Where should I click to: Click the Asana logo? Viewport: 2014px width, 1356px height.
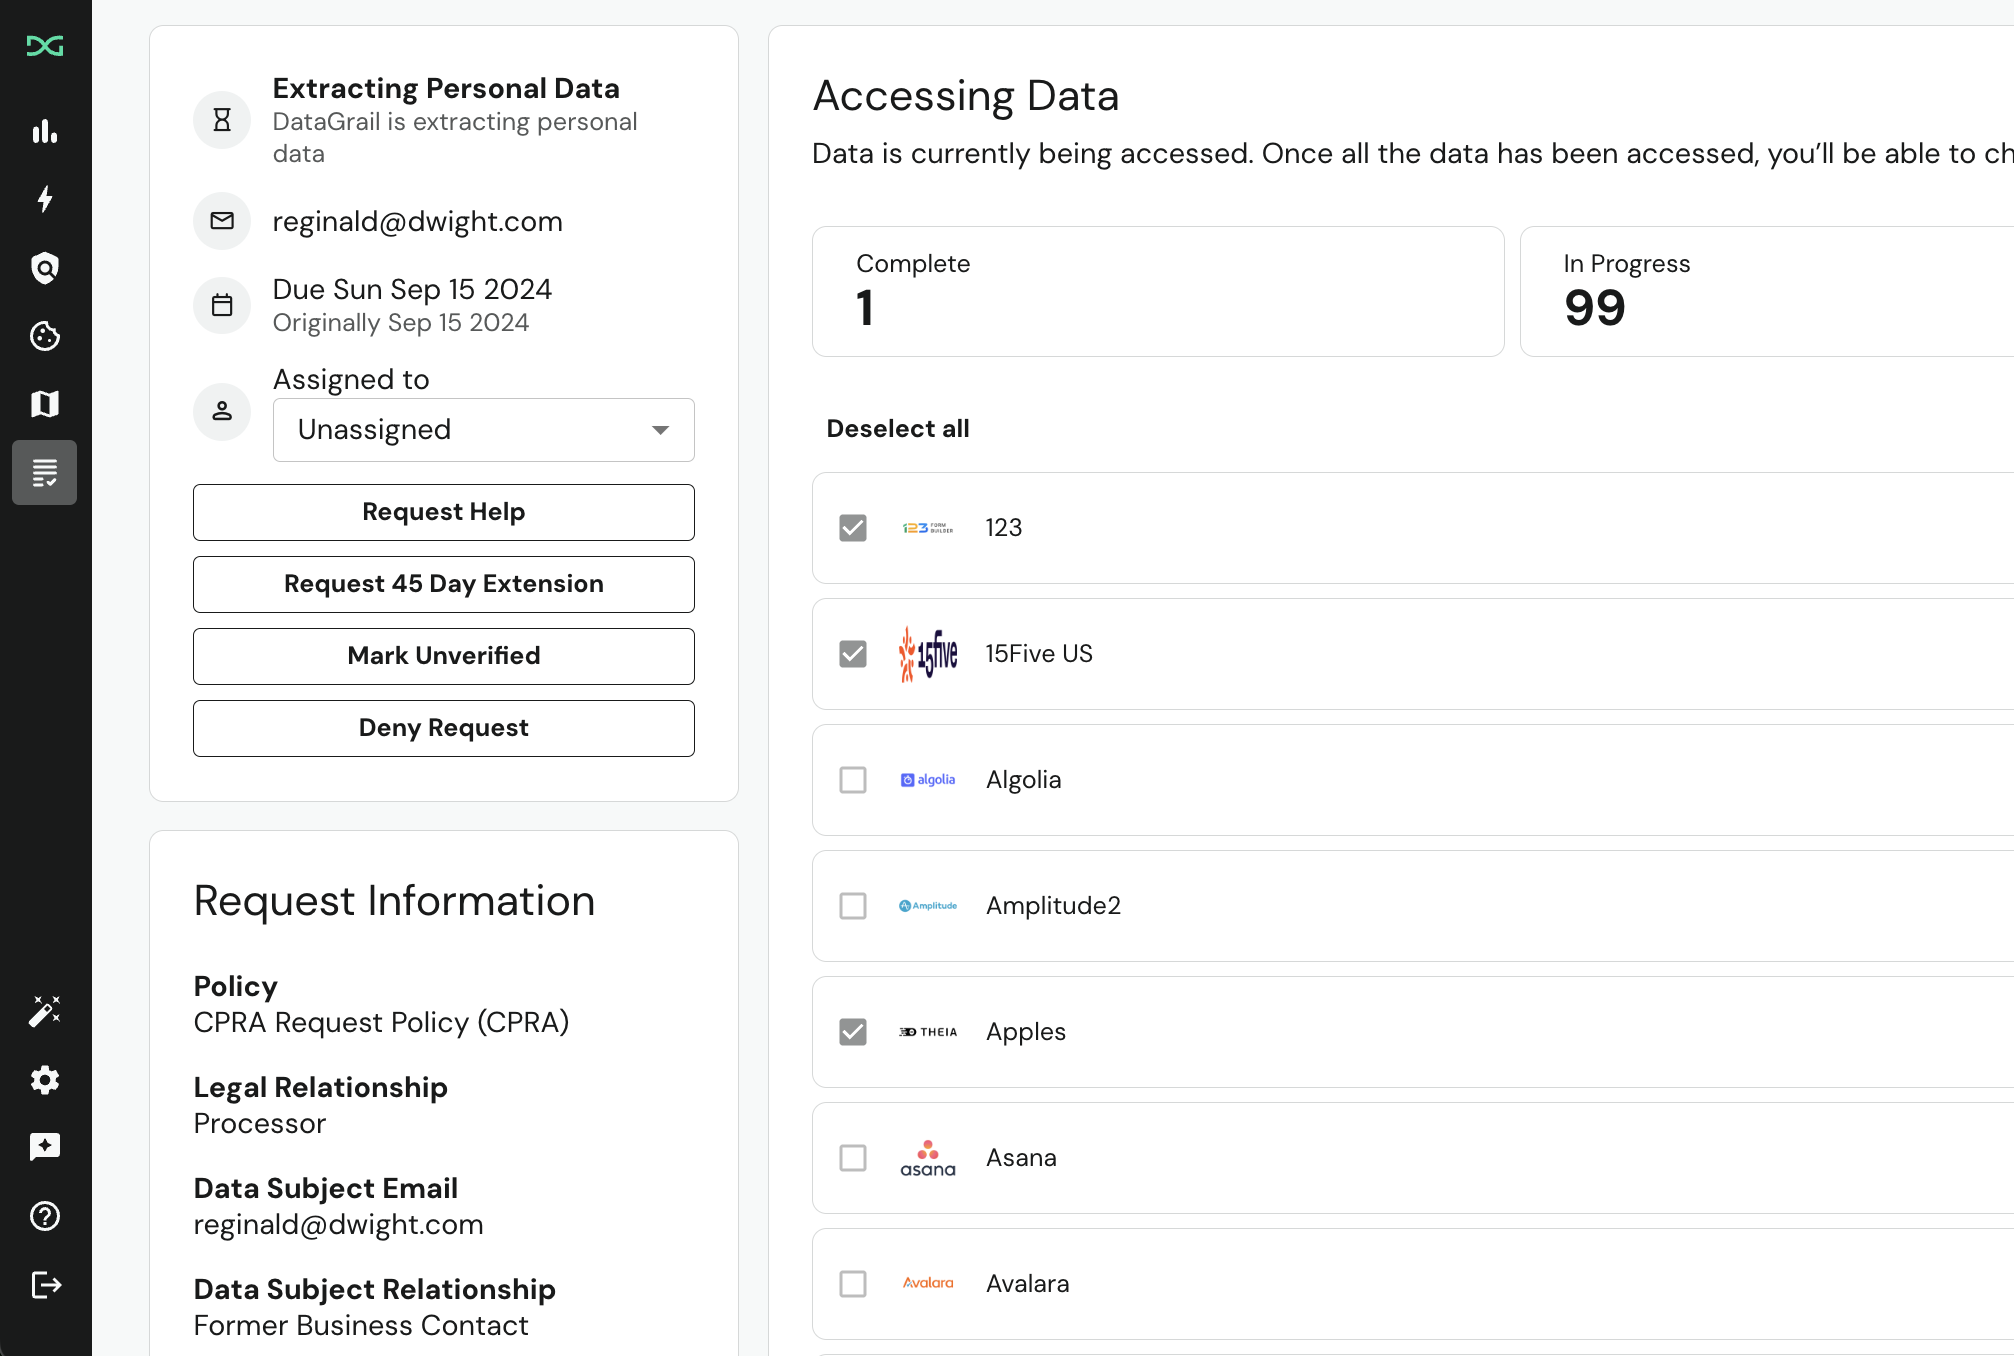point(928,1158)
